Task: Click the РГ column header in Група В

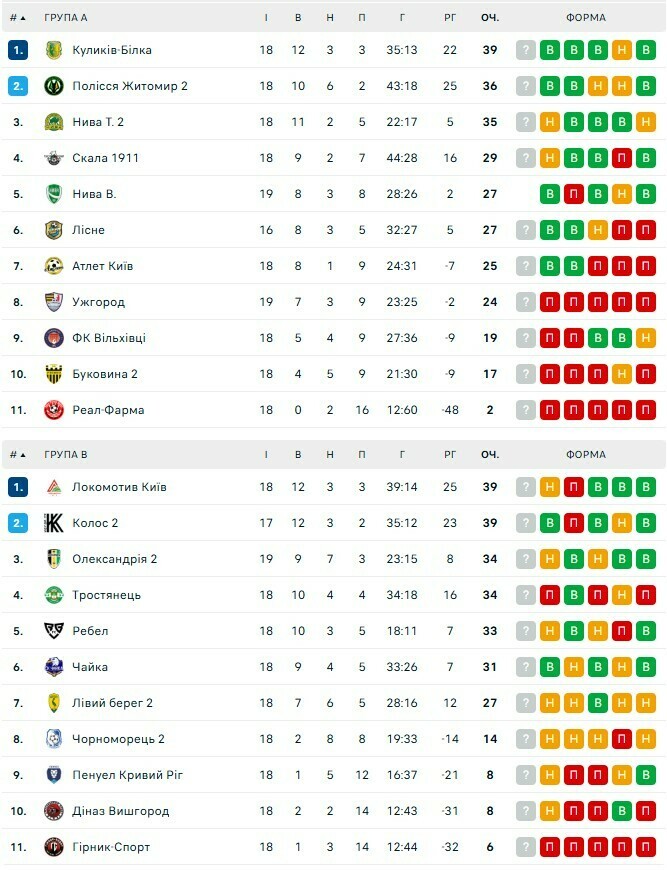Action: coord(450,455)
